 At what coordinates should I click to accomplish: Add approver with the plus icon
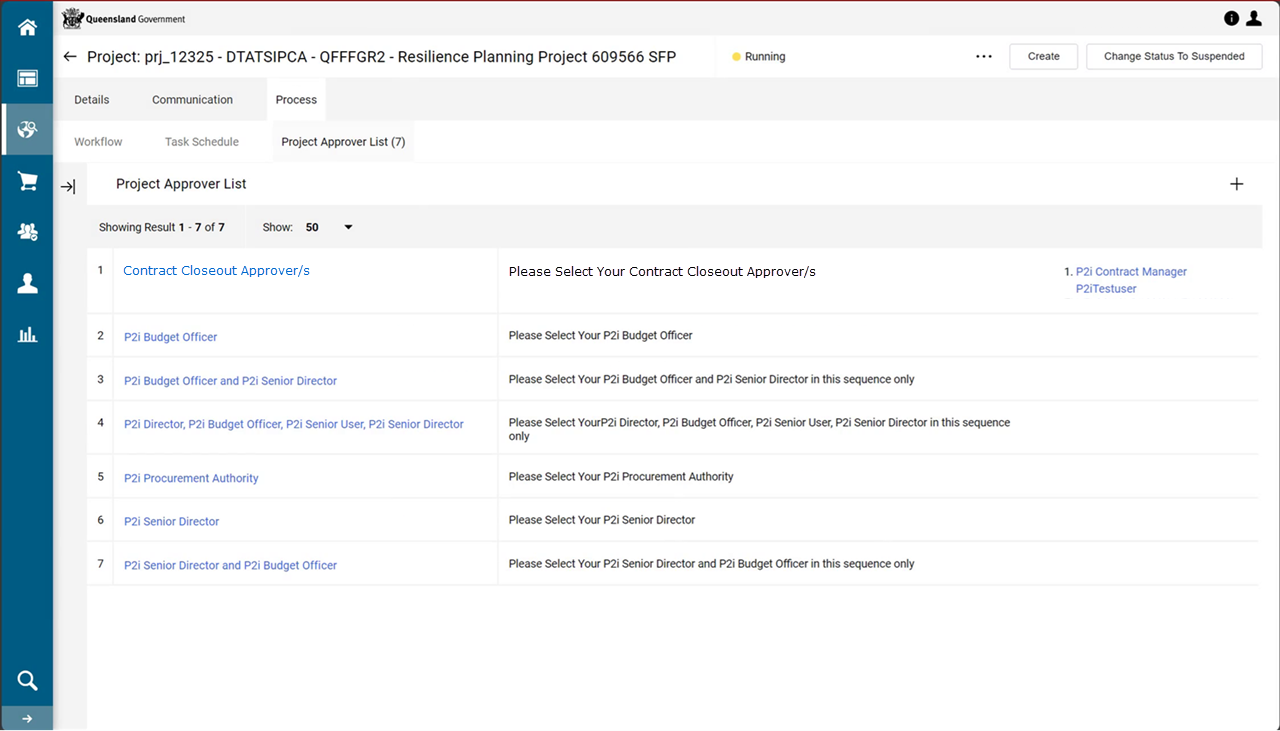1237,184
